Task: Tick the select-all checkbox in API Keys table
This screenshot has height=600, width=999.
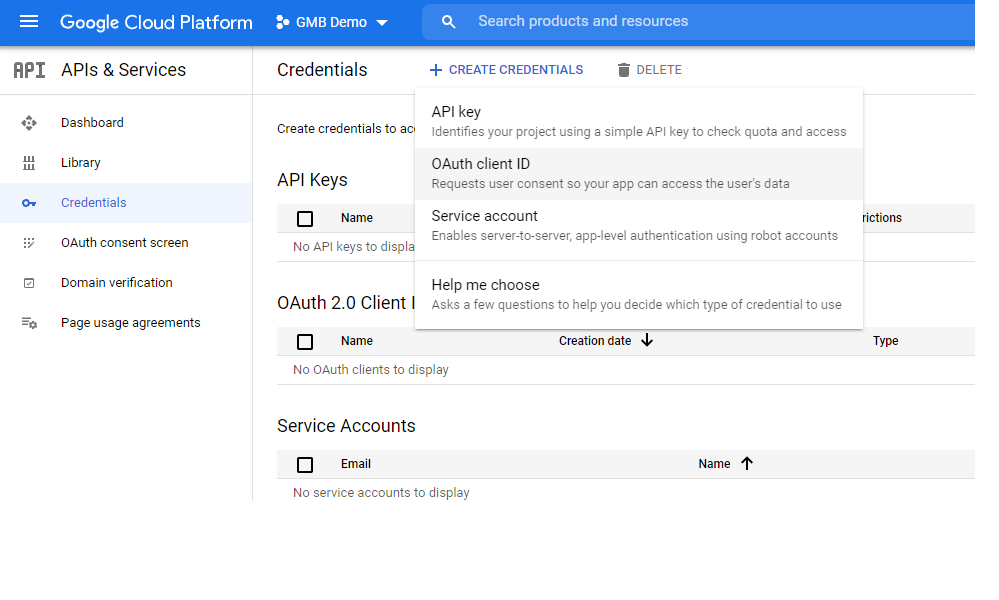Action: tap(305, 219)
